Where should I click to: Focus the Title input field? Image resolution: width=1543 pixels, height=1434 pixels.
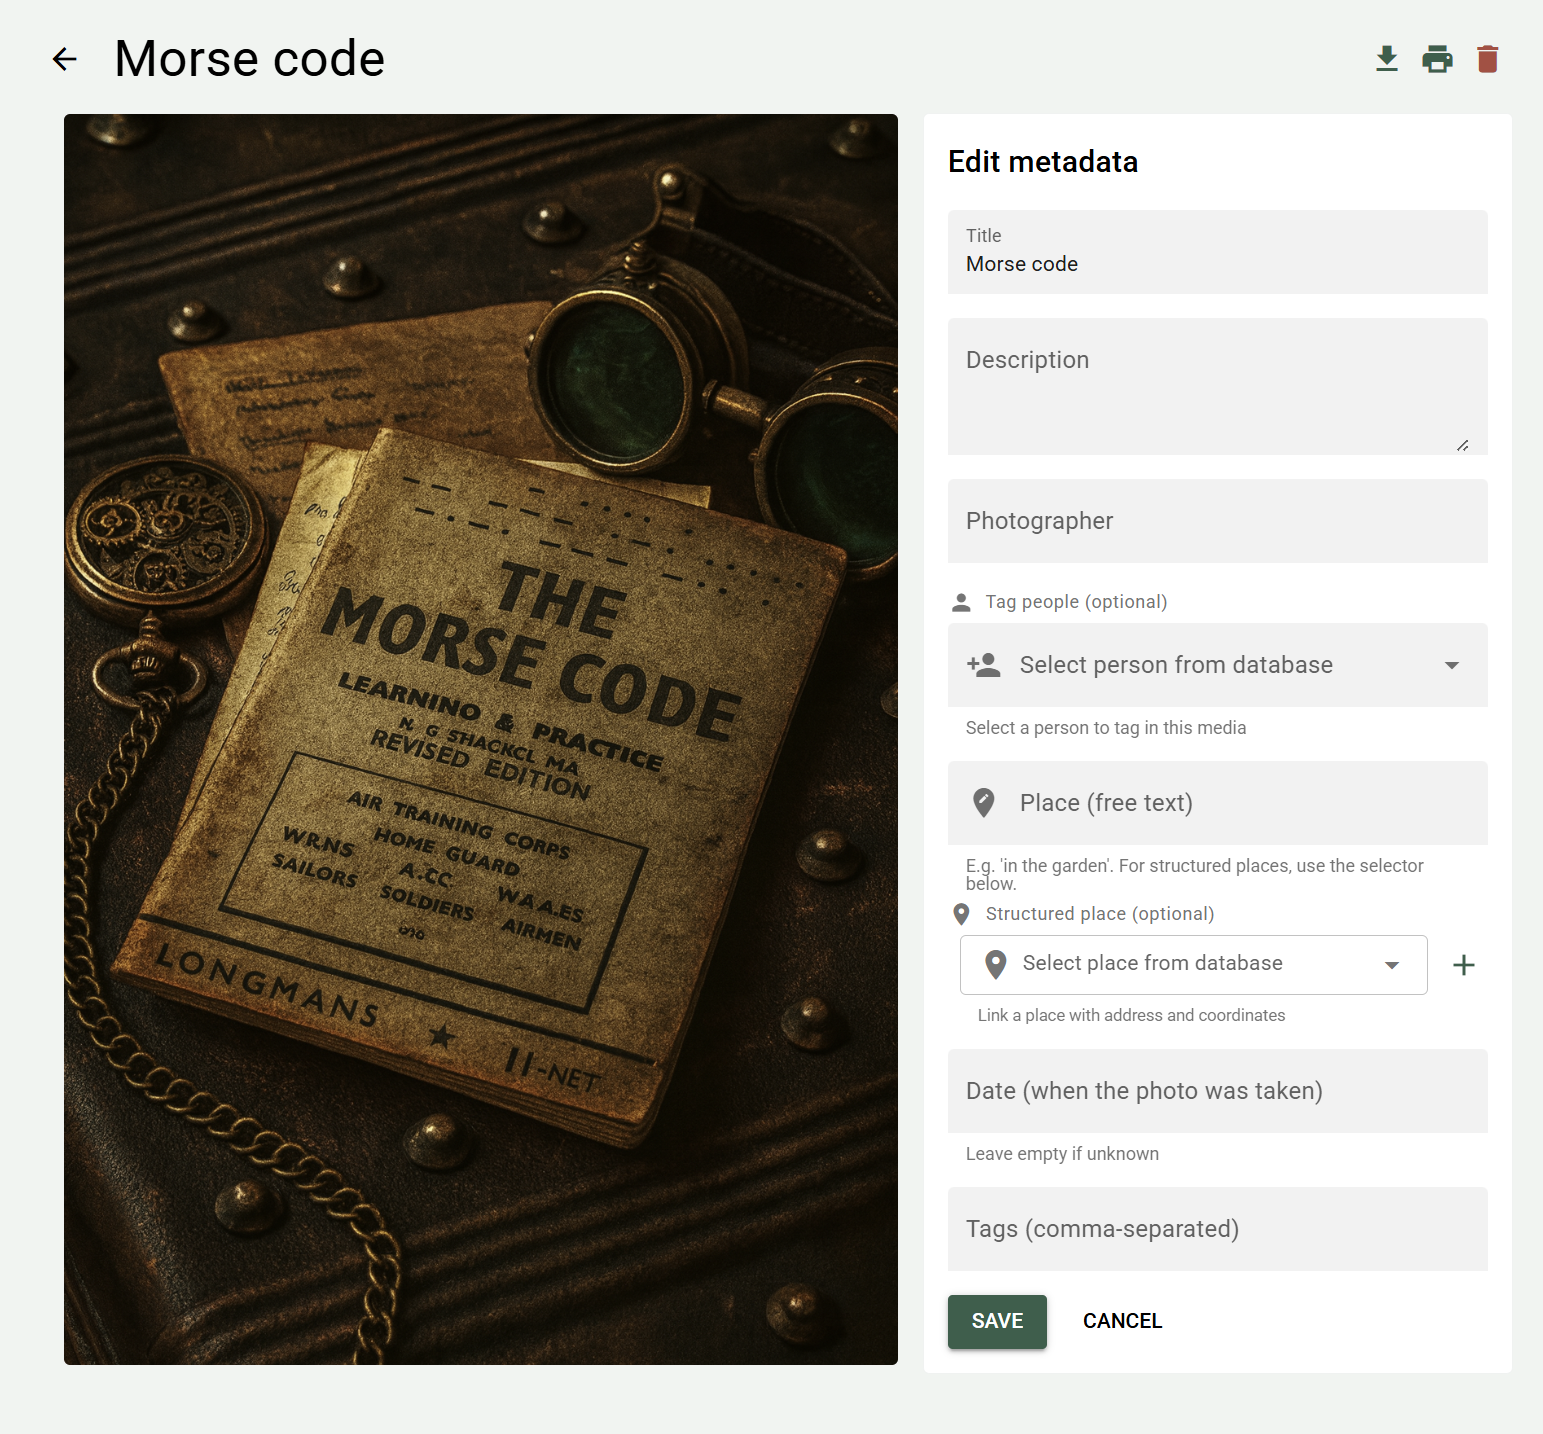[1218, 252]
